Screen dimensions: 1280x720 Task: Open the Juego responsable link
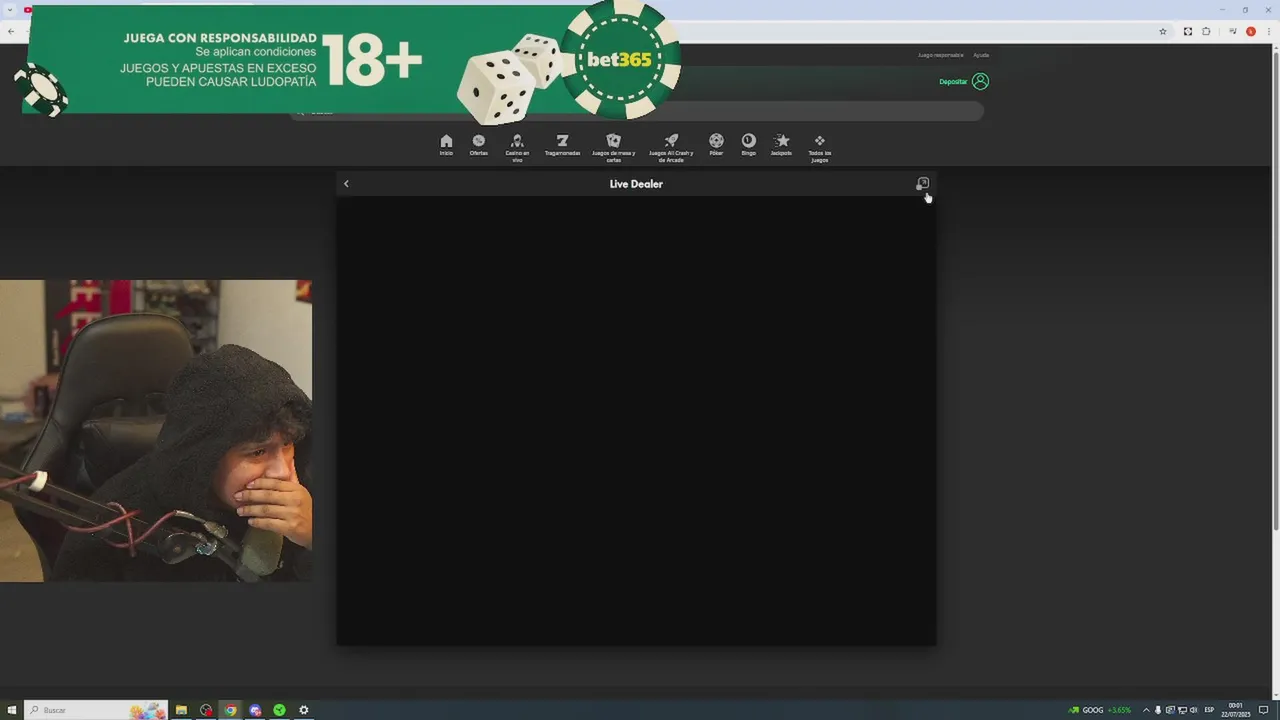point(940,55)
